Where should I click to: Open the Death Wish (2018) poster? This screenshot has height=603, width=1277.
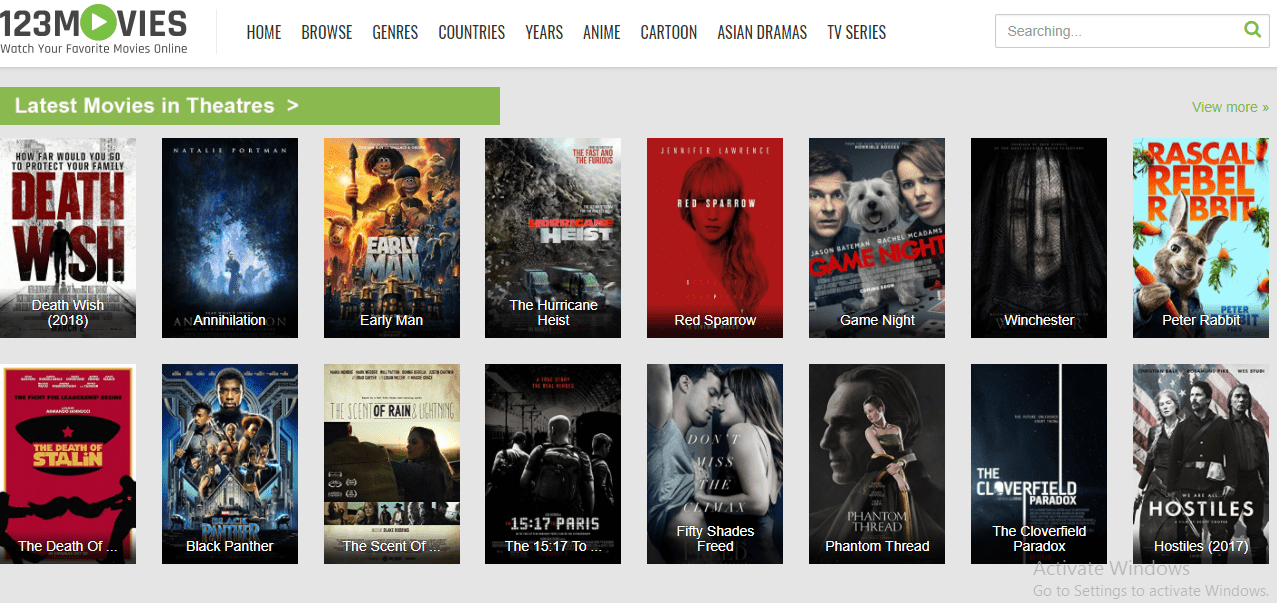[x=68, y=238]
